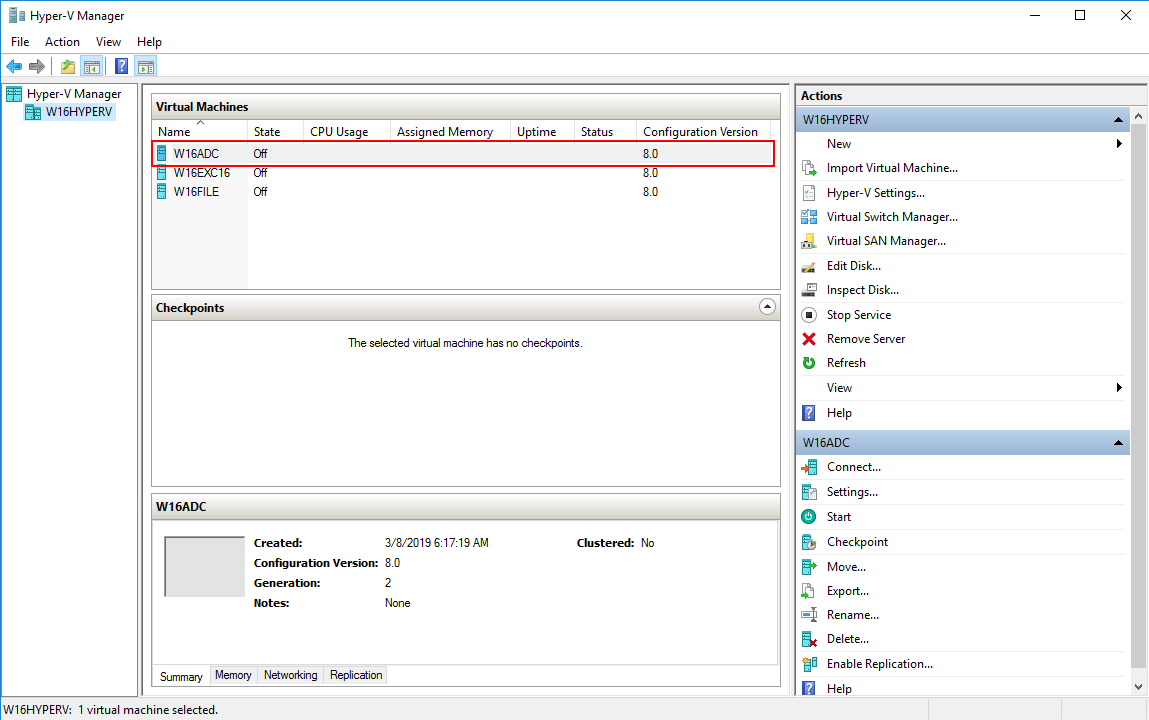The width and height of the screenshot is (1149, 720).
Task: Open the Action menu
Action: 62,42
